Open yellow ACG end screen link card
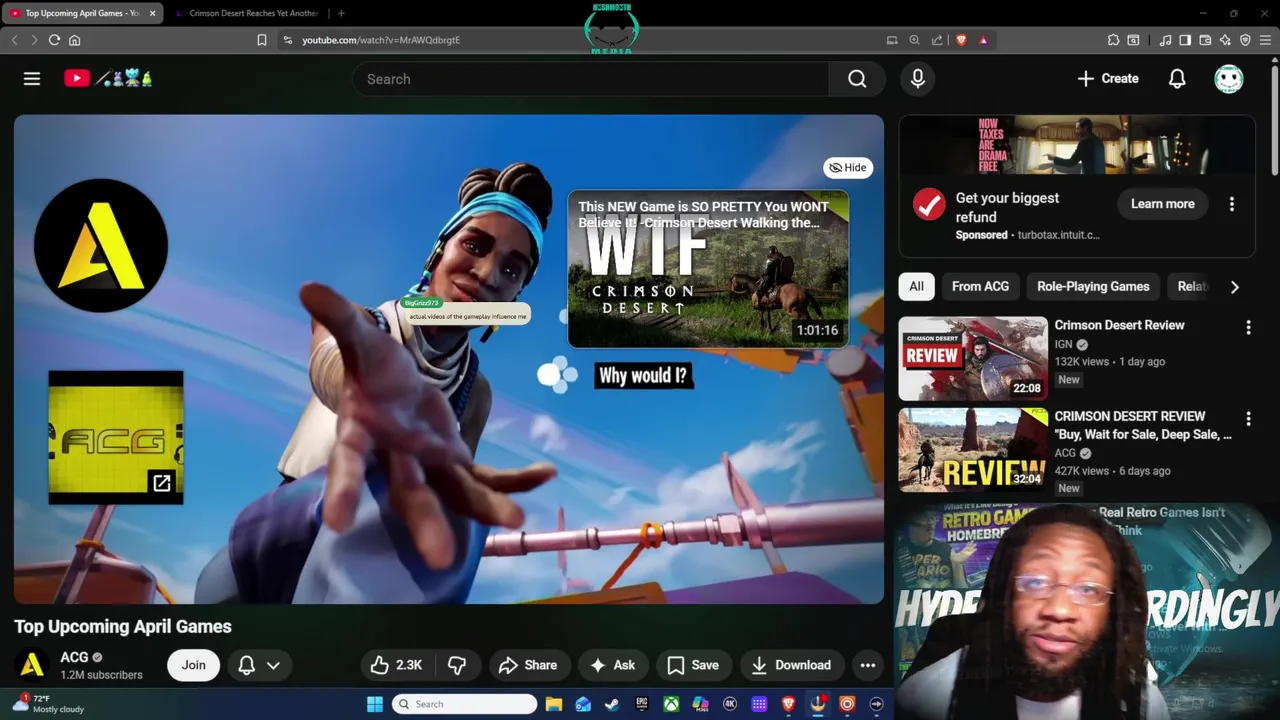1280x720 pixels. (x=116, y=438)
